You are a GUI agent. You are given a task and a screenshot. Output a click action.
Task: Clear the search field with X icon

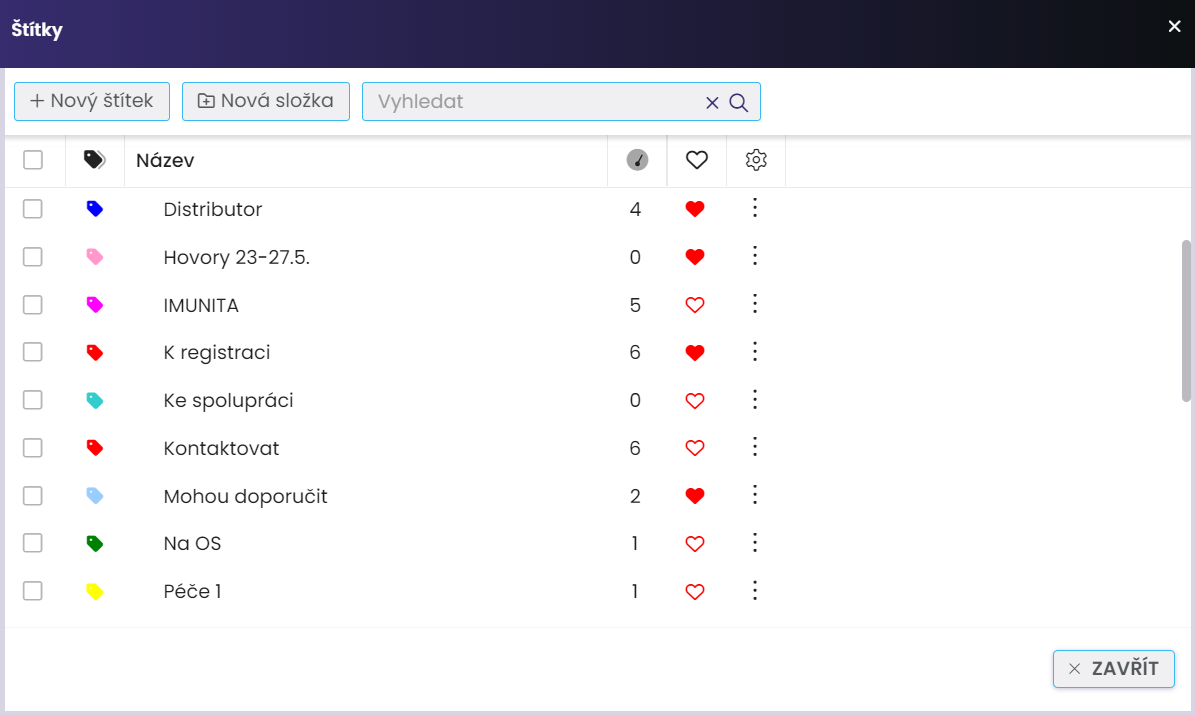tap(712, 102)
